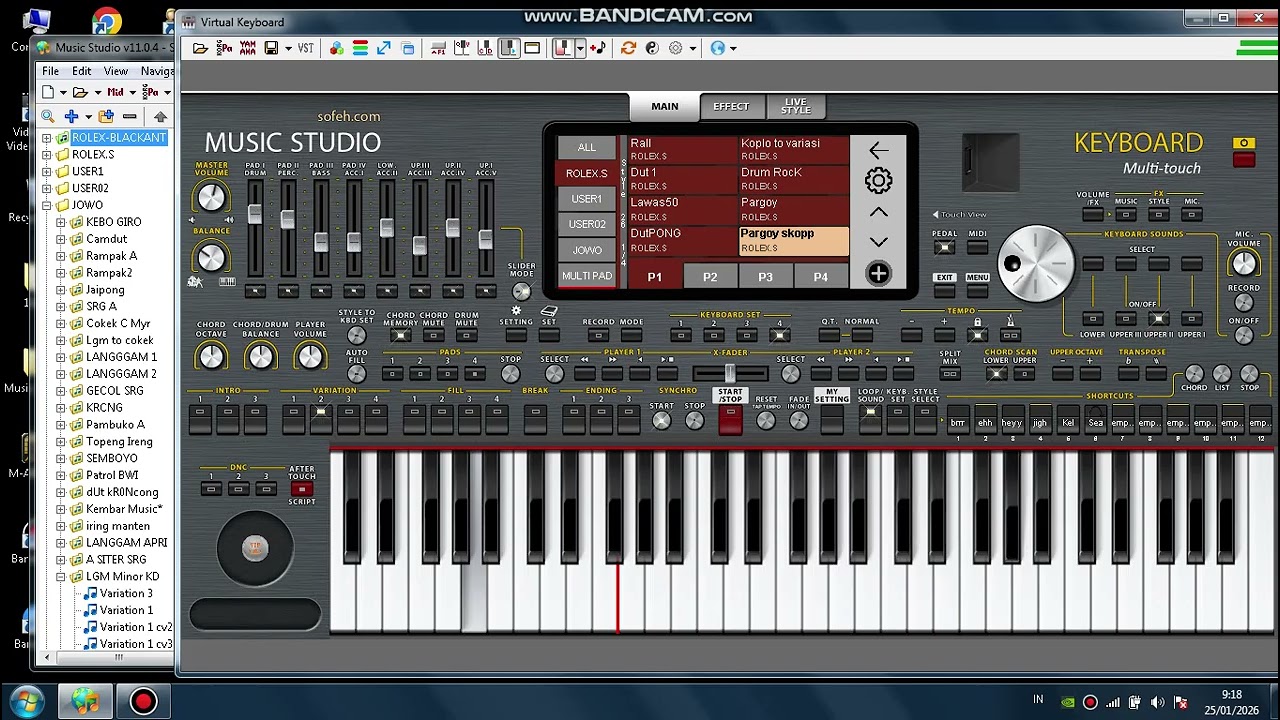Image resolution: width=1280 pixels, height=720 pixels.
Task: Click the yin-yang toolbar icon
Action: (x=652, y=48)
